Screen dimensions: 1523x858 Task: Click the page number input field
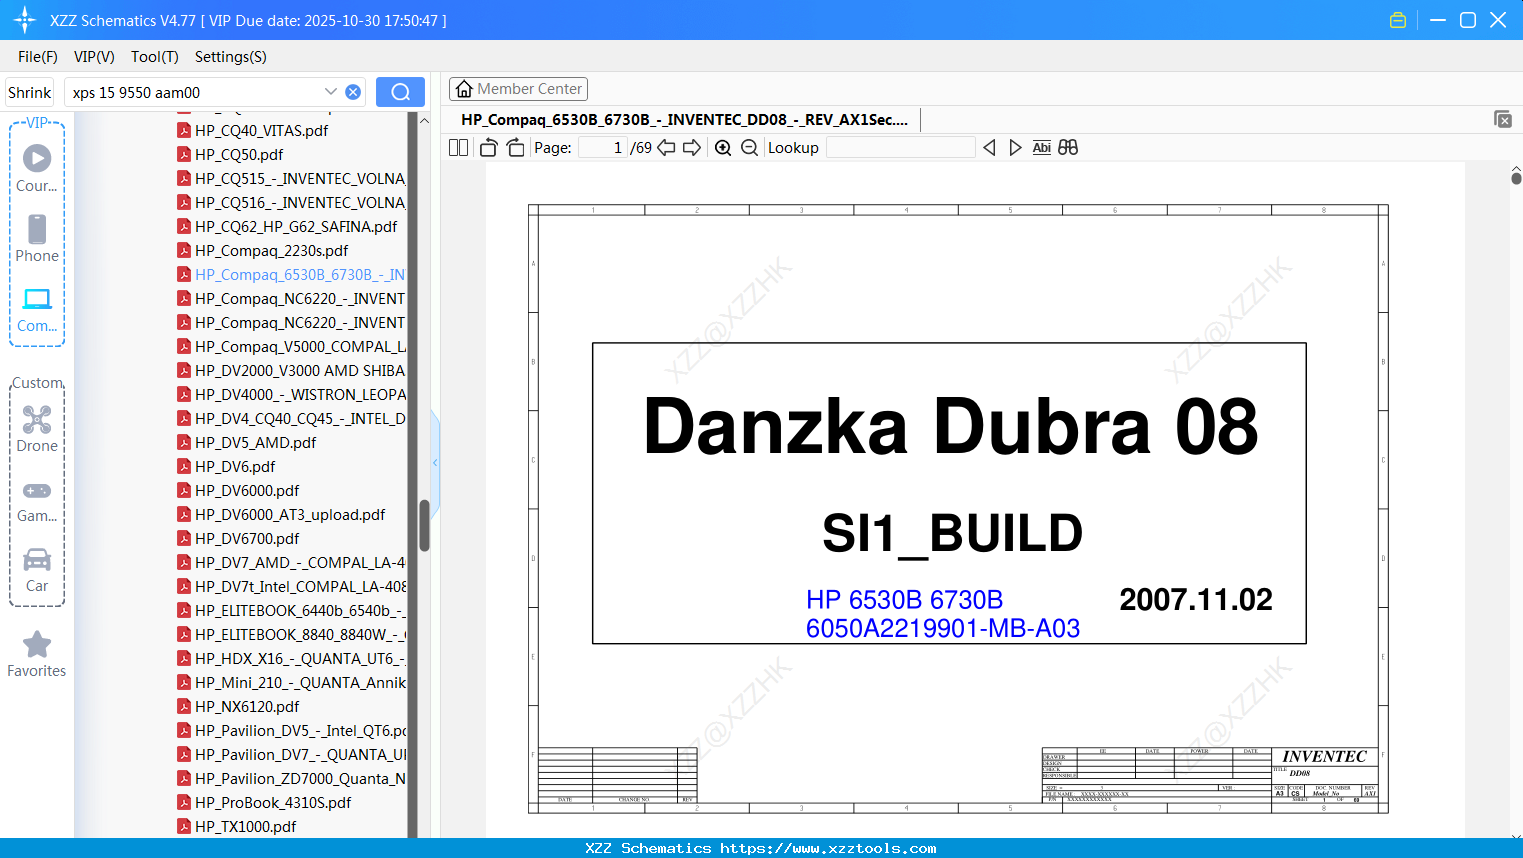(603, 148)
